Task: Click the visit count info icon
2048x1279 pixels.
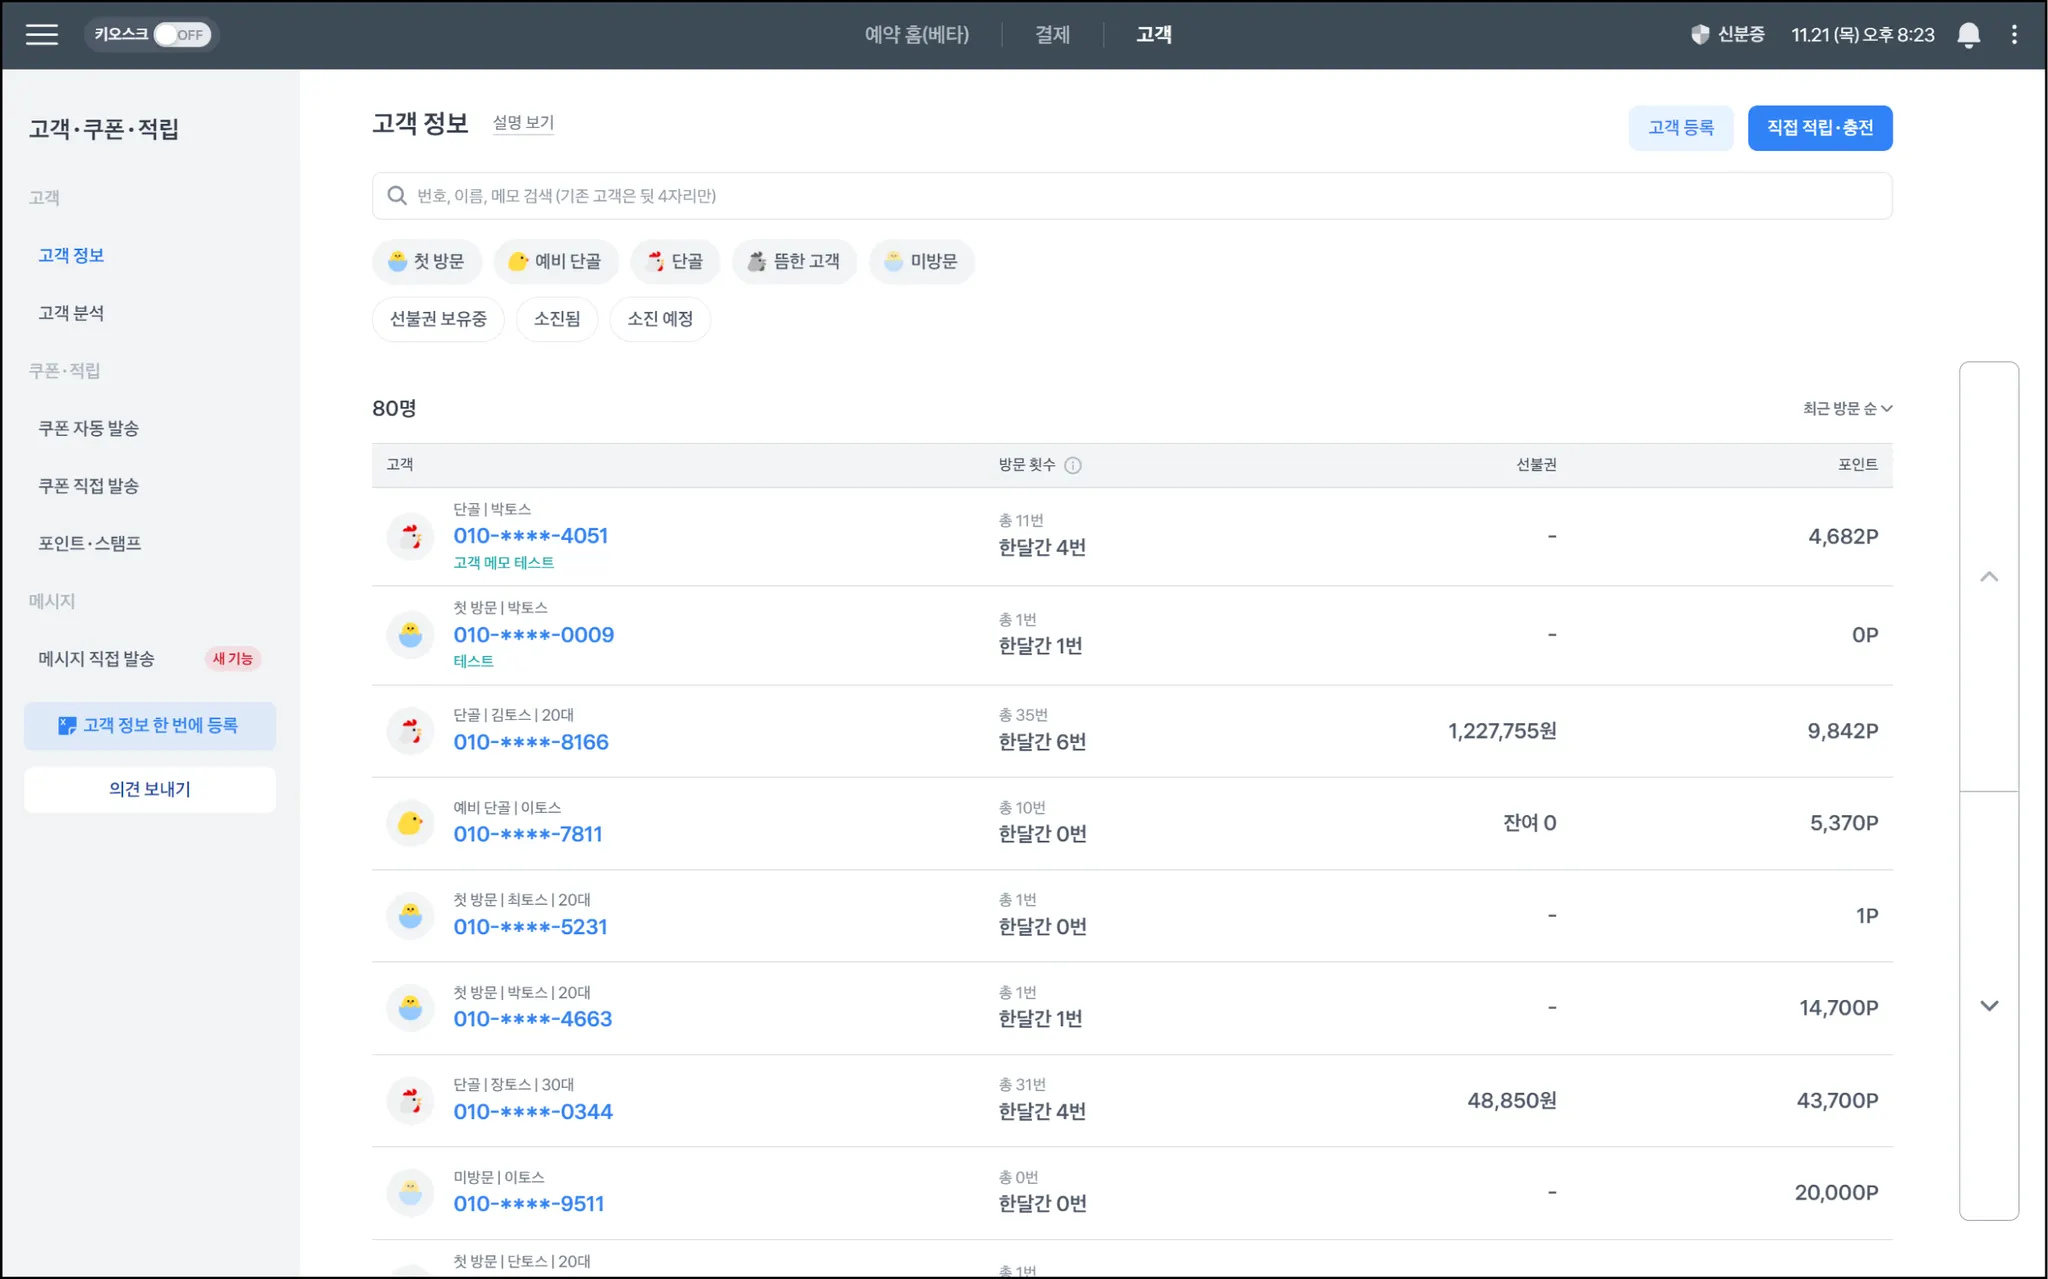Action: [1073, 465]
